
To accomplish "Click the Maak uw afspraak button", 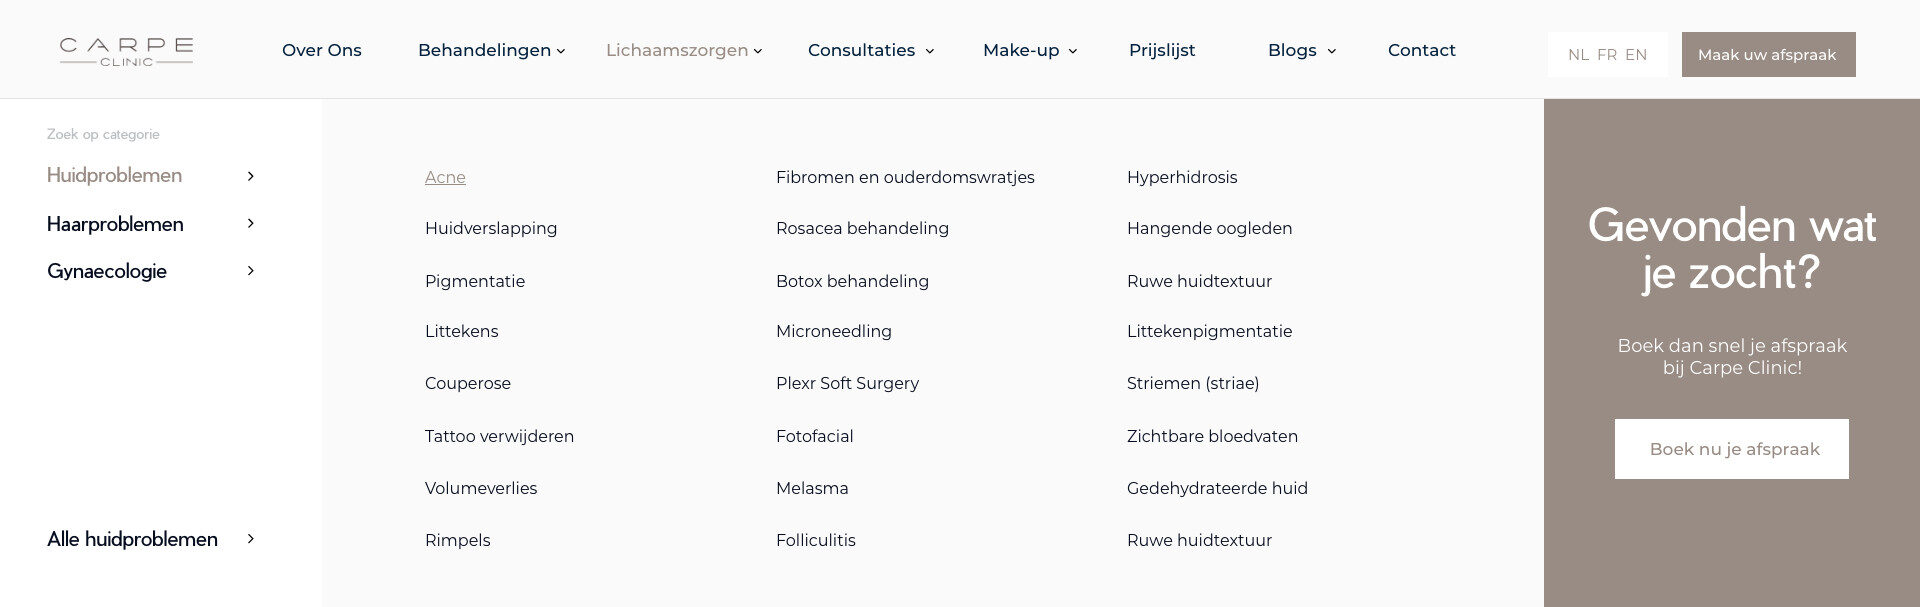I will click(1768, 55).
